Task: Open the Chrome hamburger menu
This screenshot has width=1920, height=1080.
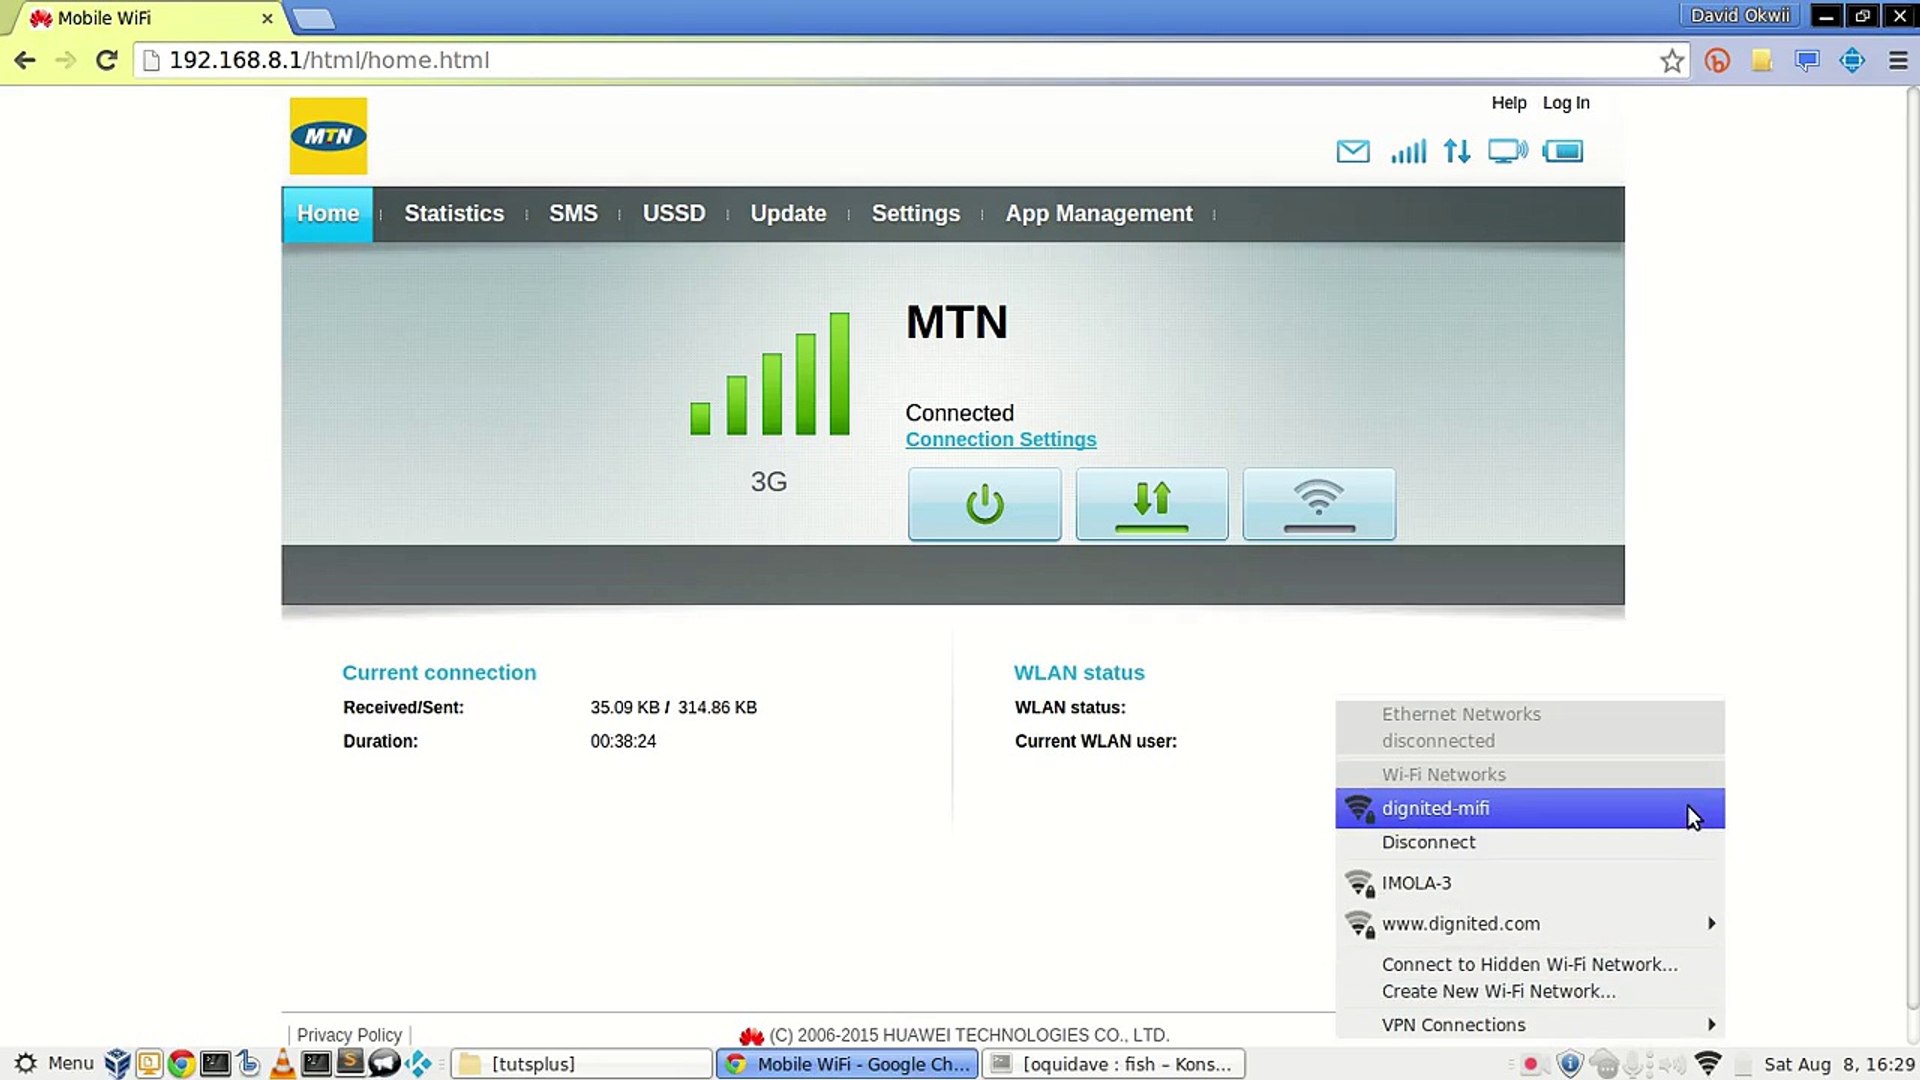Action: [1898, 61]
